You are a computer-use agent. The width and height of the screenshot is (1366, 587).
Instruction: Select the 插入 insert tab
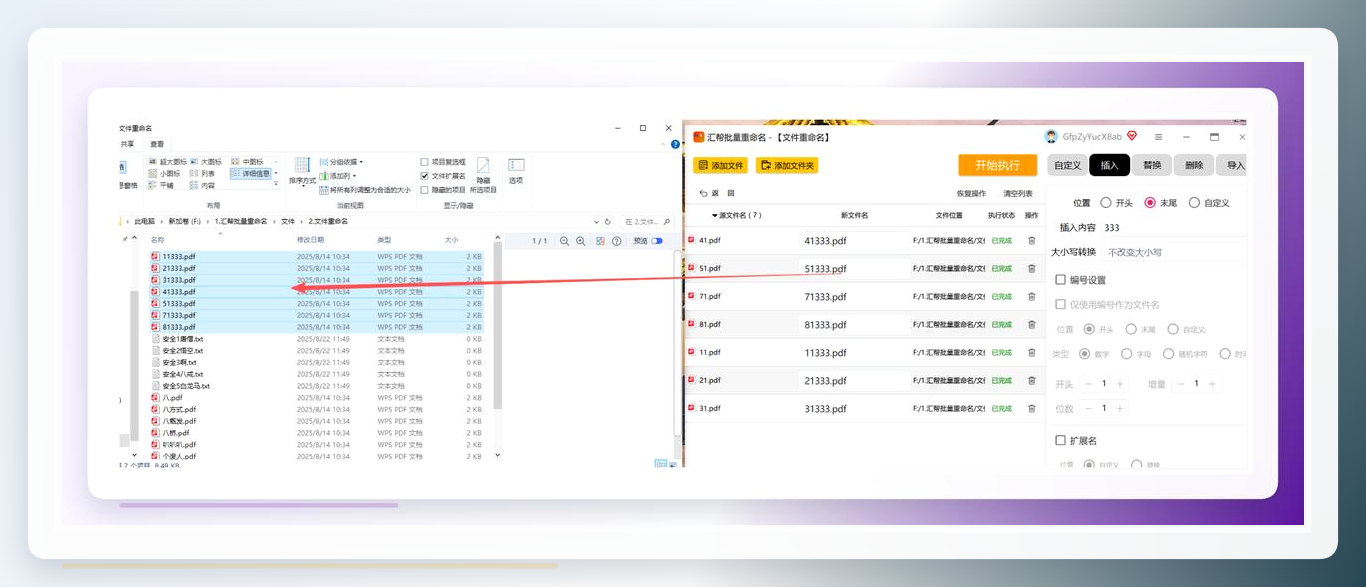click(x=1109, y=165)
